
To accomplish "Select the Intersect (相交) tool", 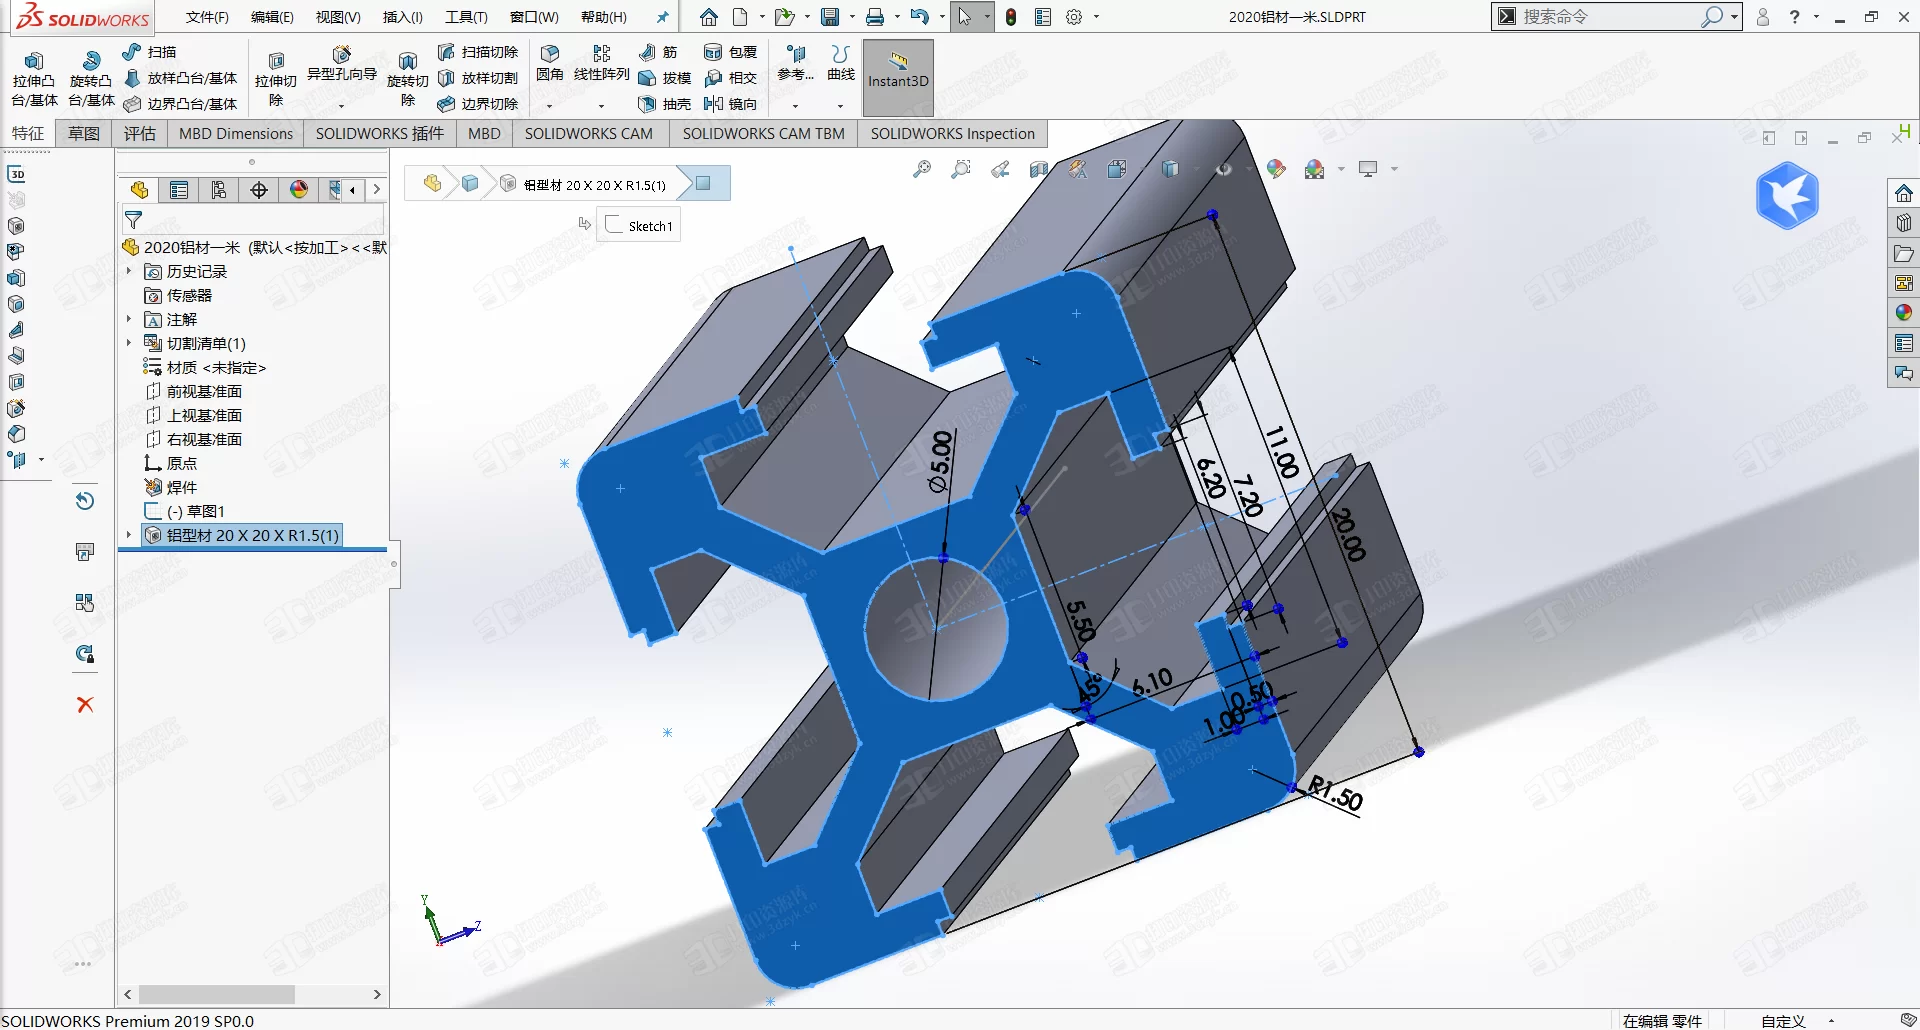I will click(731, 78).
